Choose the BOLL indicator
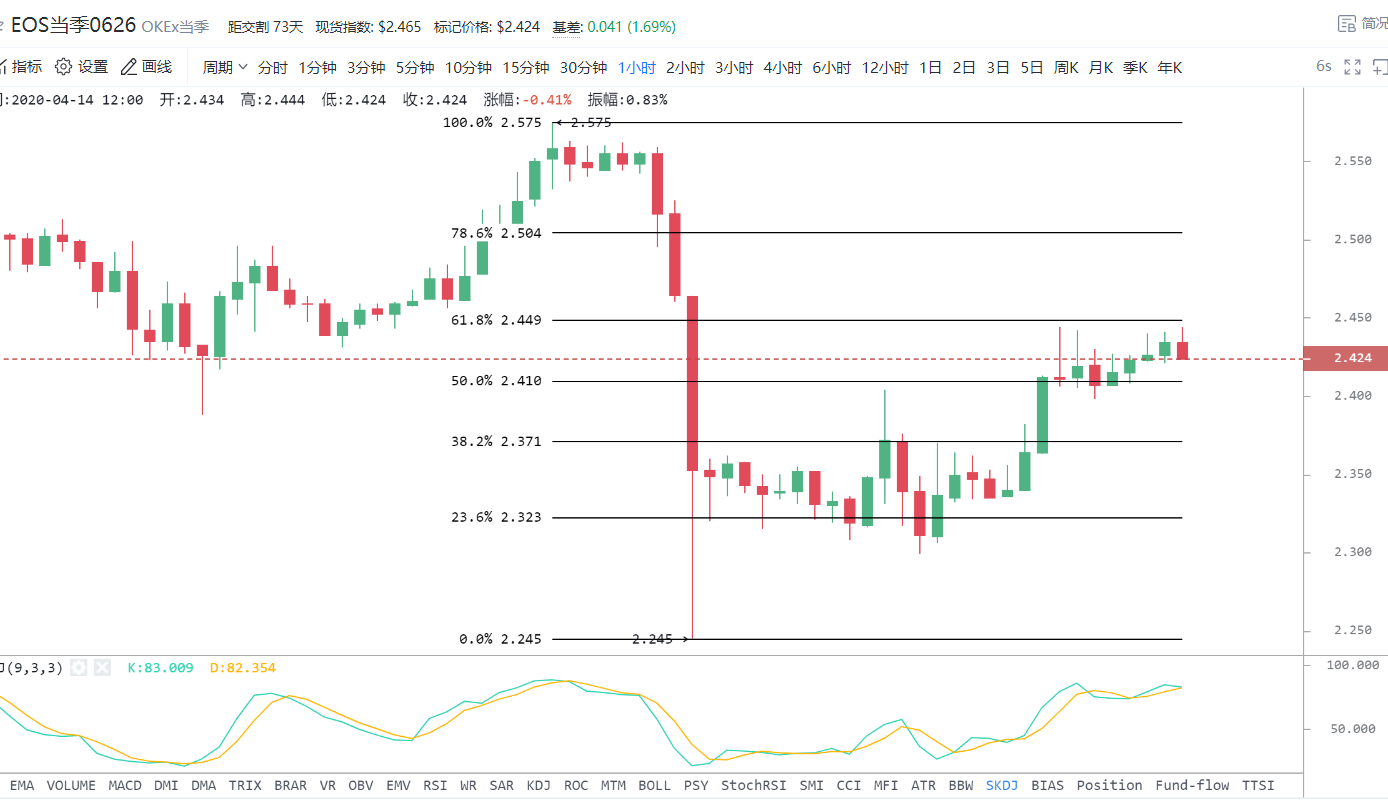 point(654,785)
